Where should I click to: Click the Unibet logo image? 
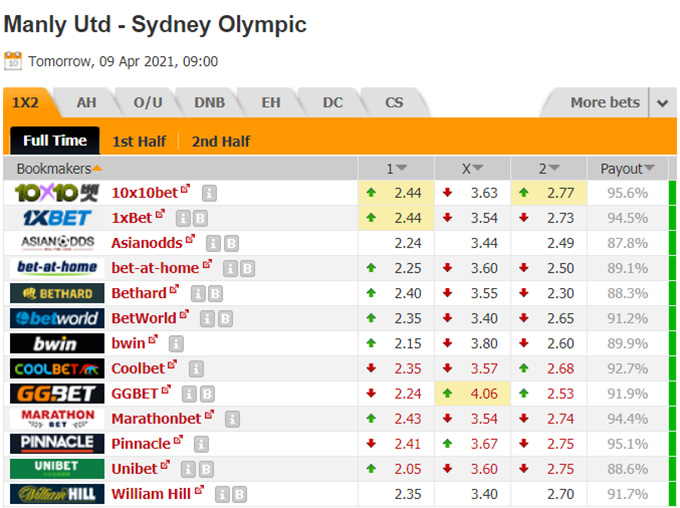[57, 469]
